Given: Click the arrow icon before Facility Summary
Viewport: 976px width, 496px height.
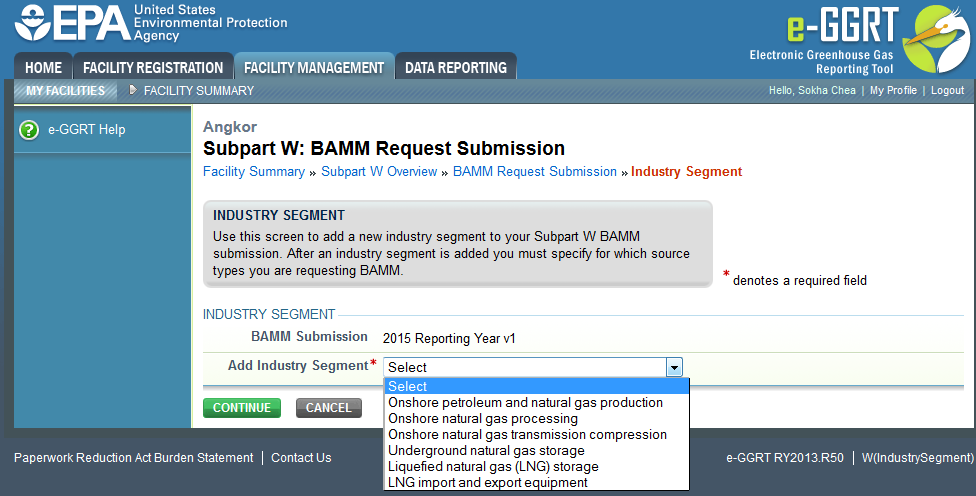Looking at the screenshot, I should [x=133, y=90].
